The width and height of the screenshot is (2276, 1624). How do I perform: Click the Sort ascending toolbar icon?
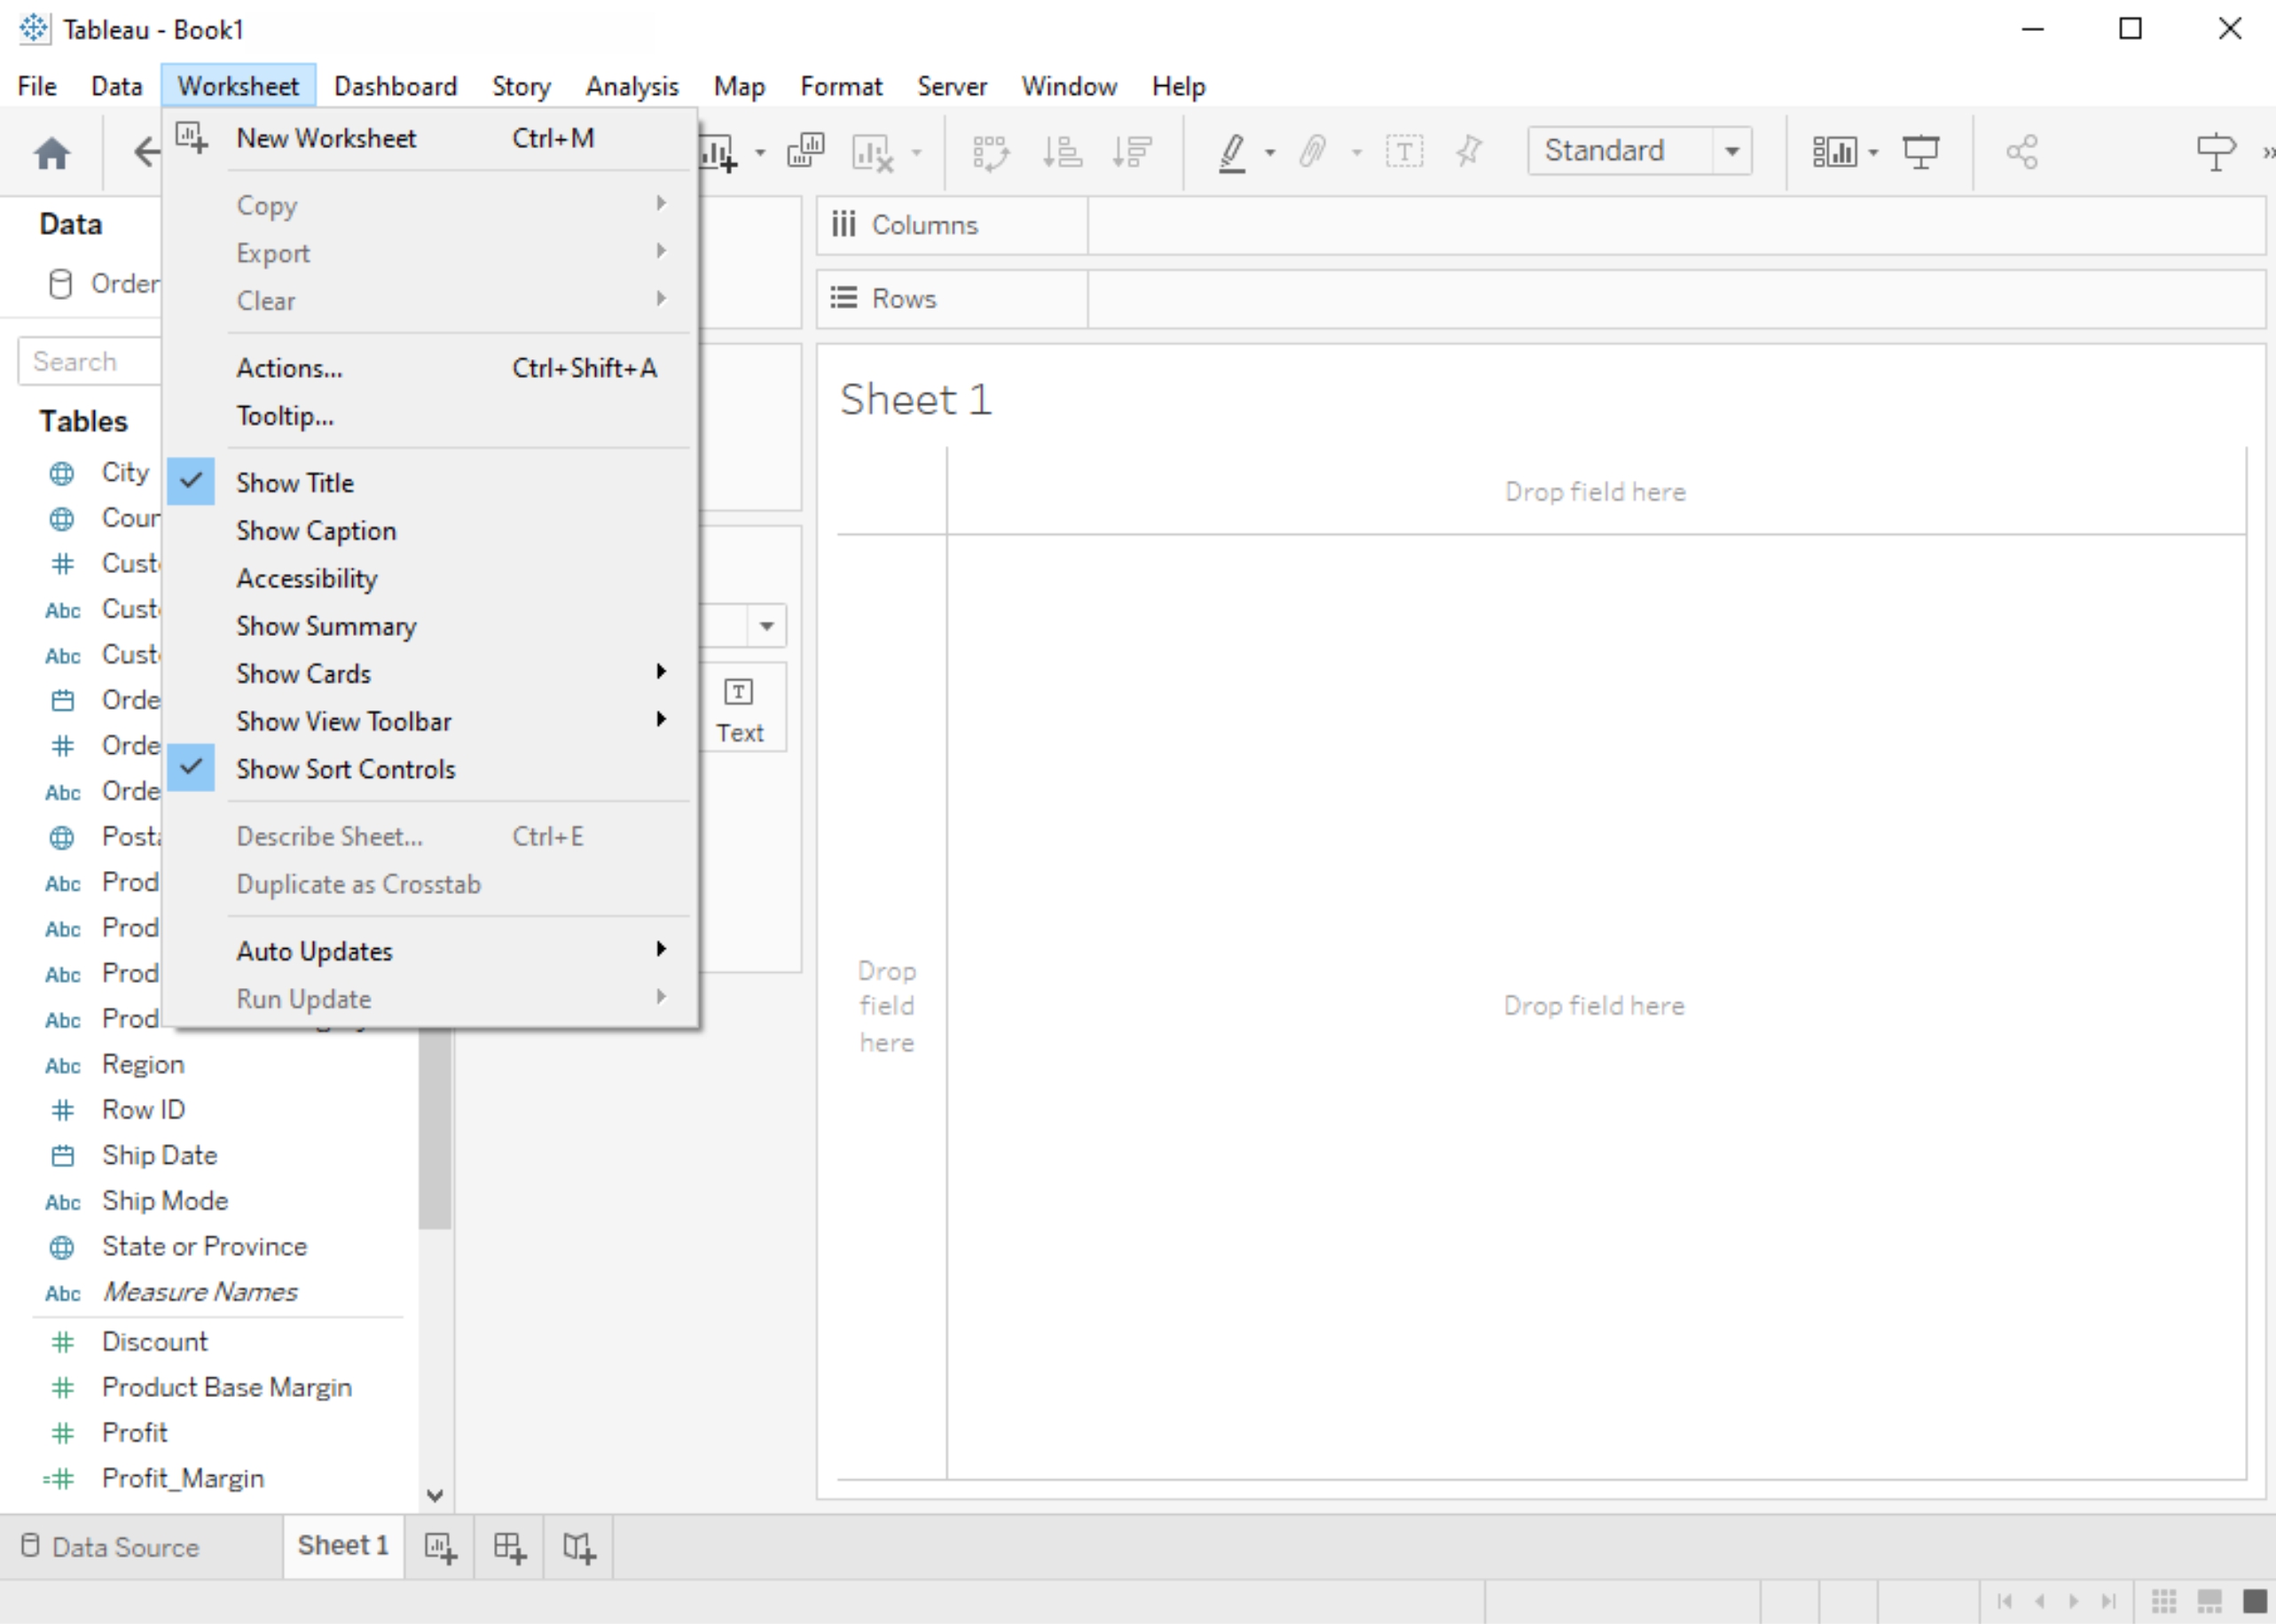click(x=1062, y=152)
